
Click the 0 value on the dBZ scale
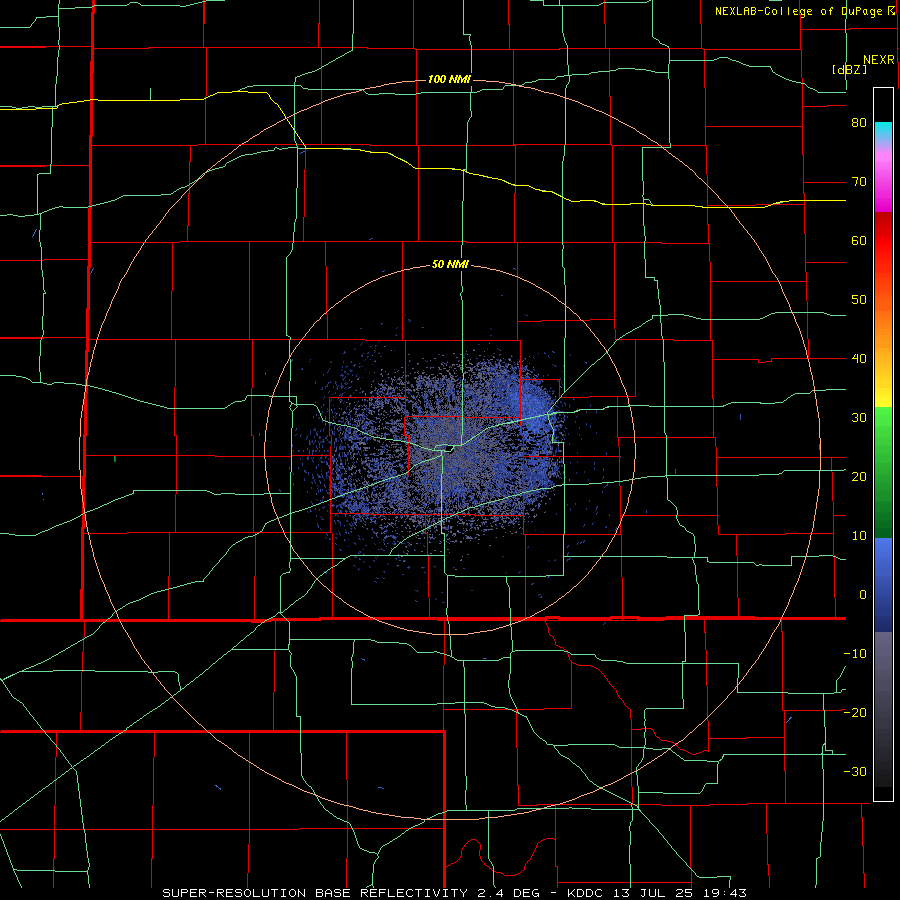[863, 595]
